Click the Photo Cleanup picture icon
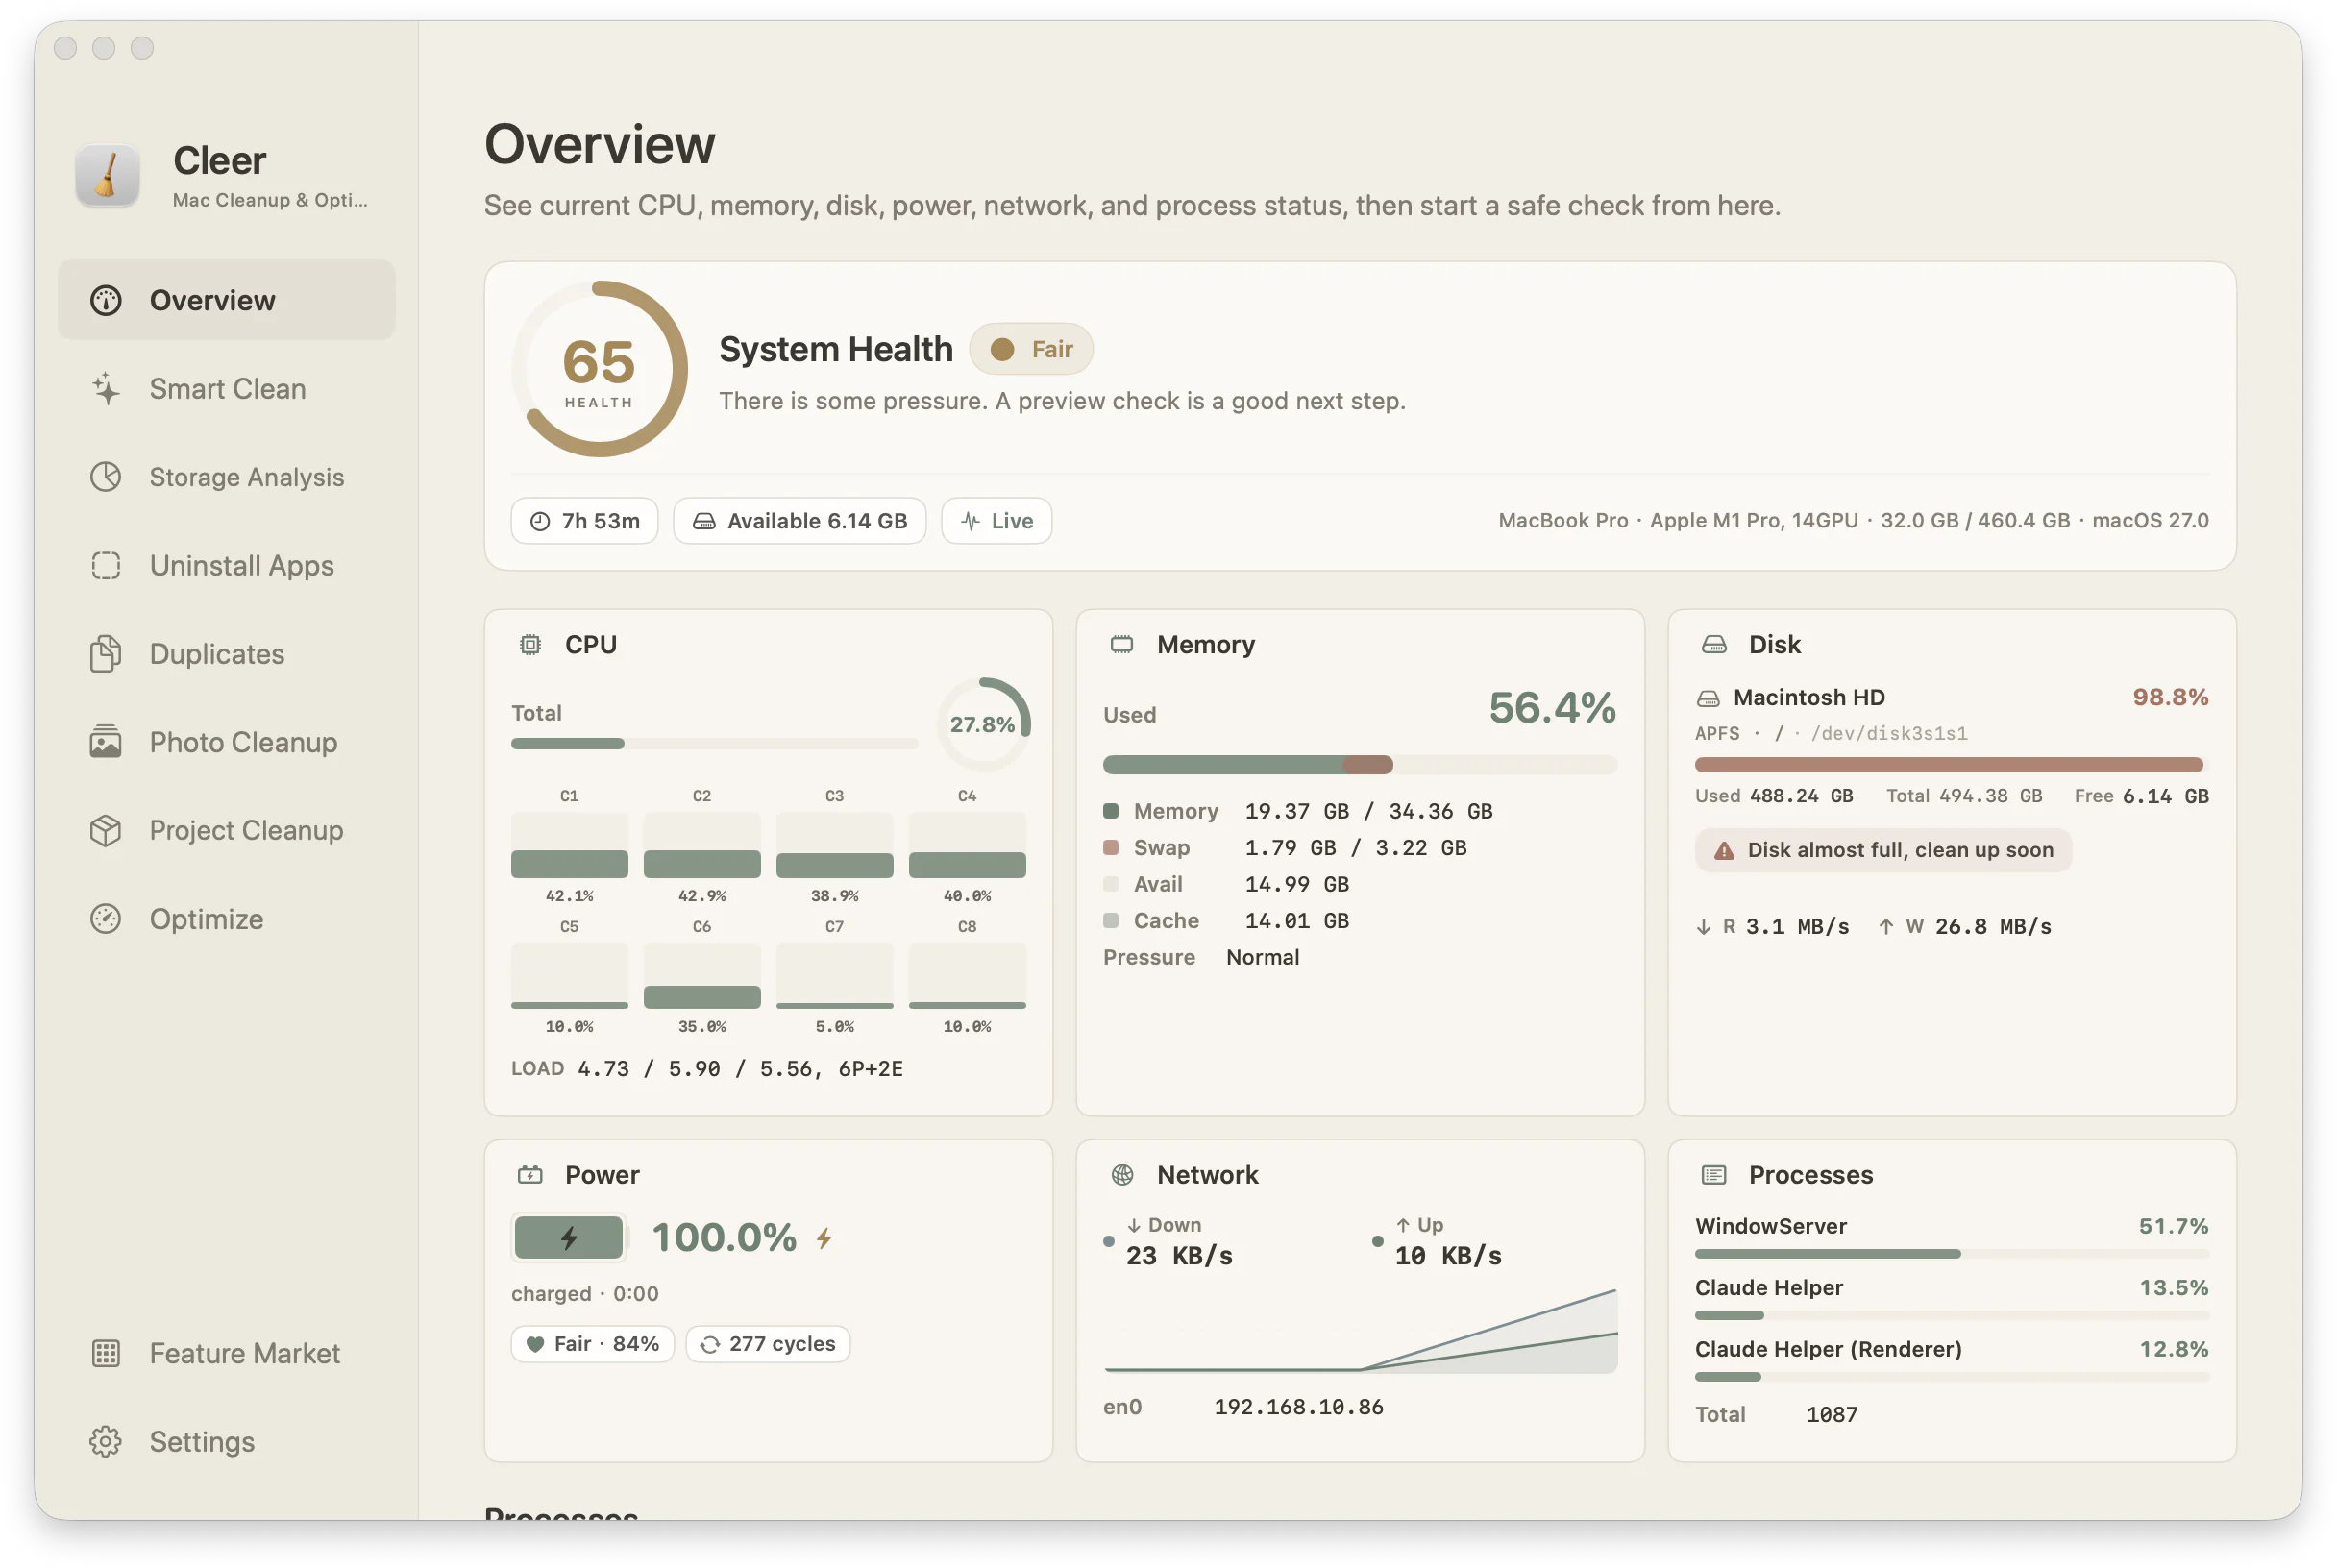2337x1568 pixels. coord(105,741)
